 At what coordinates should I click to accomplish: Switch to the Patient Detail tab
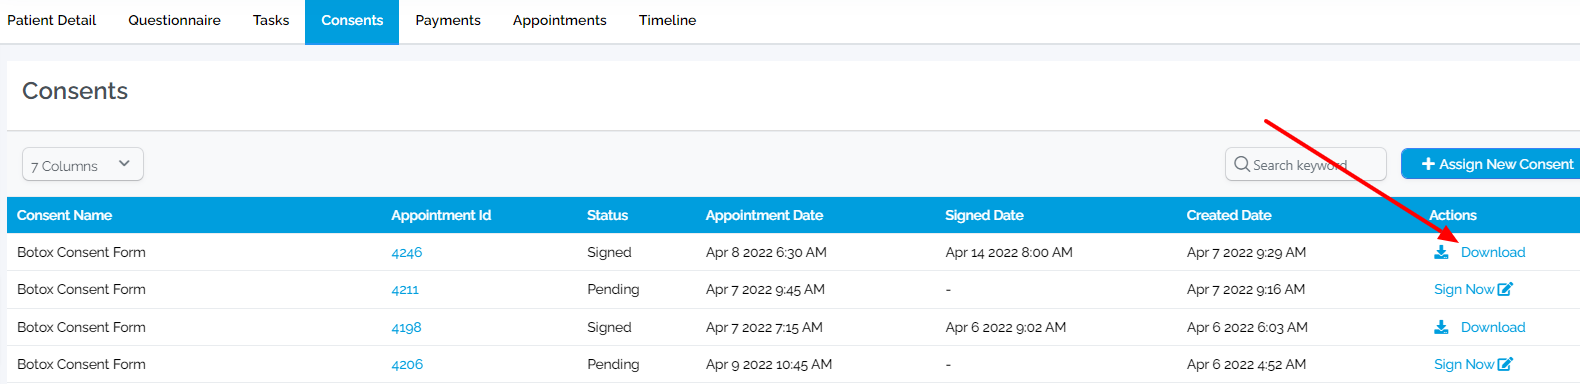click(52, 20)
